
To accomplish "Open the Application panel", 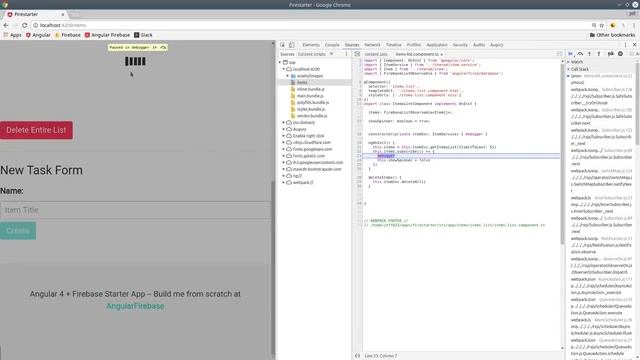I will point(437,45).
